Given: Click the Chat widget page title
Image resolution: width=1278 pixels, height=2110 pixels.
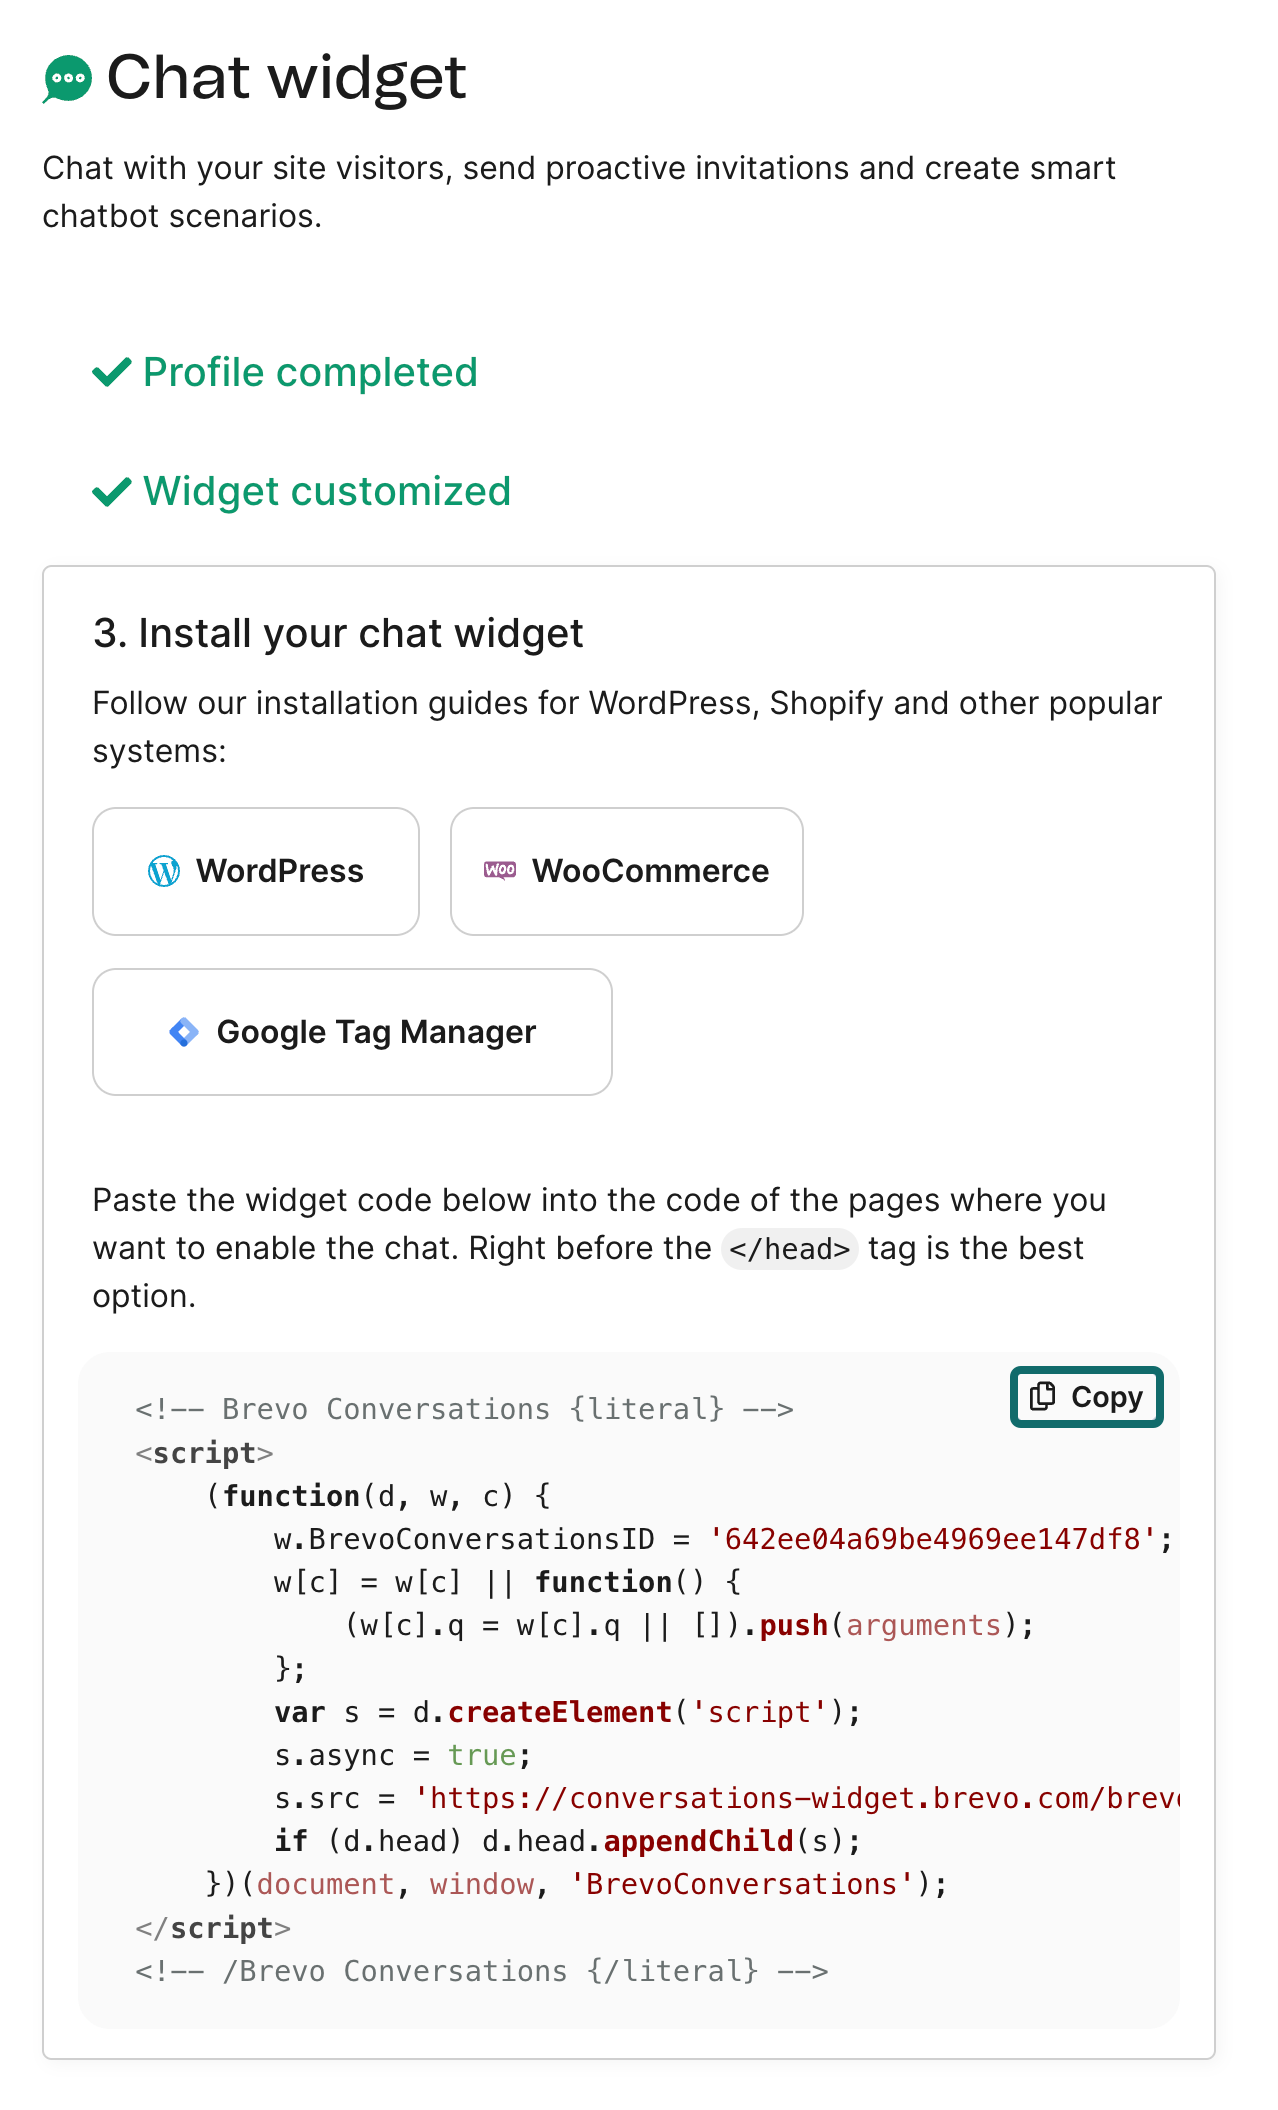Looking at the screenshot, I should [x=287, y=78].
